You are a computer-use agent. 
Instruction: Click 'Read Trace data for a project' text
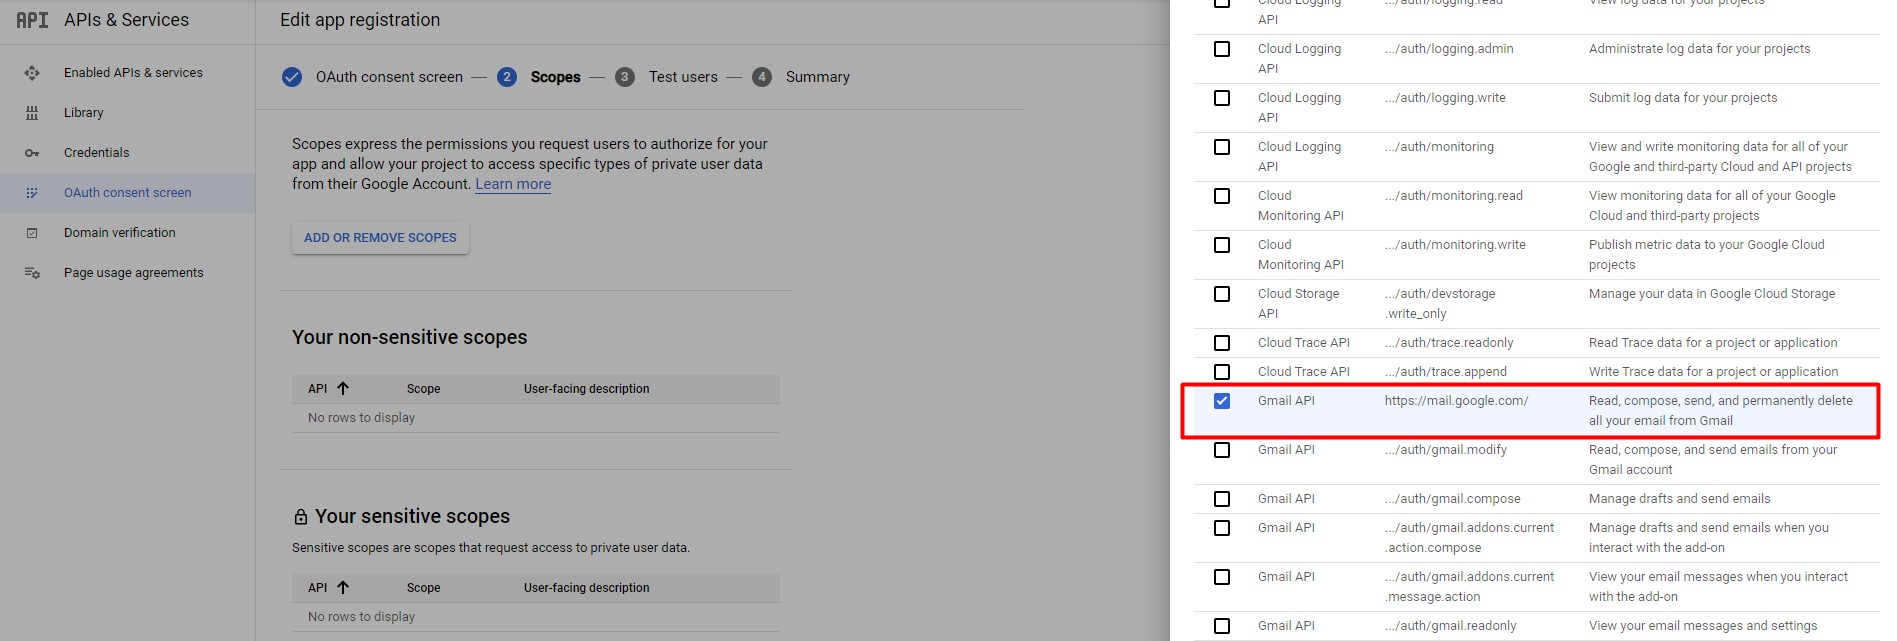tap(1713, 343)
